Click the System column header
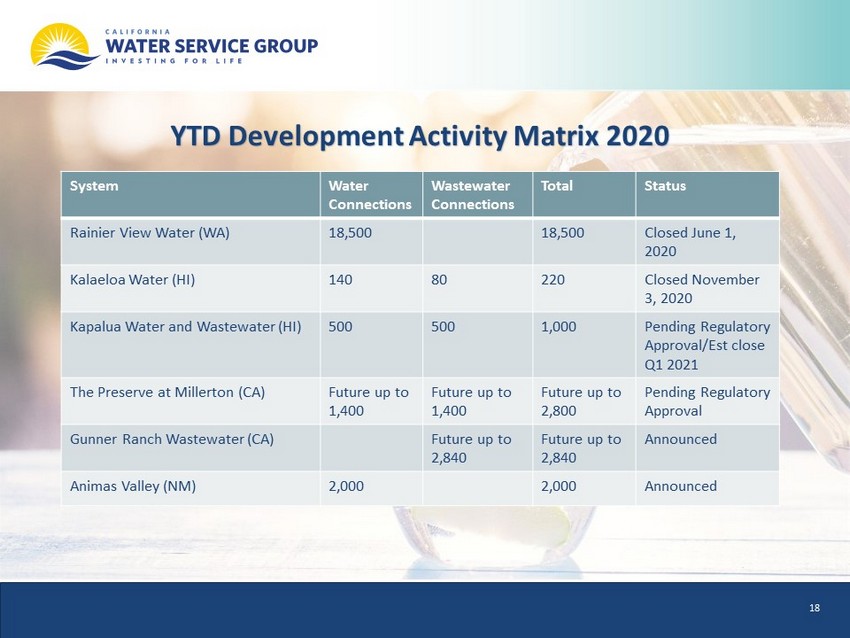Image resolution: width=850 pixels, height=638 pixels. pyautogui.click(x=191, y=195)
